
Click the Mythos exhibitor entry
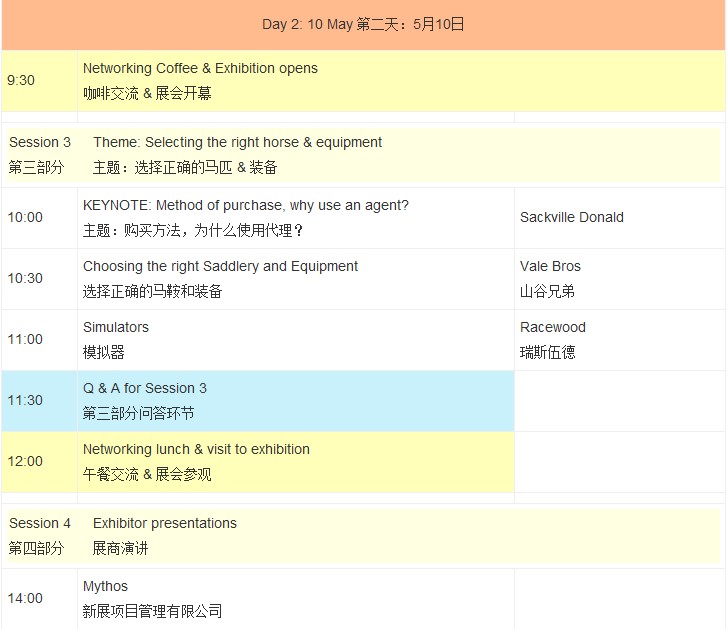click(105, 587)
